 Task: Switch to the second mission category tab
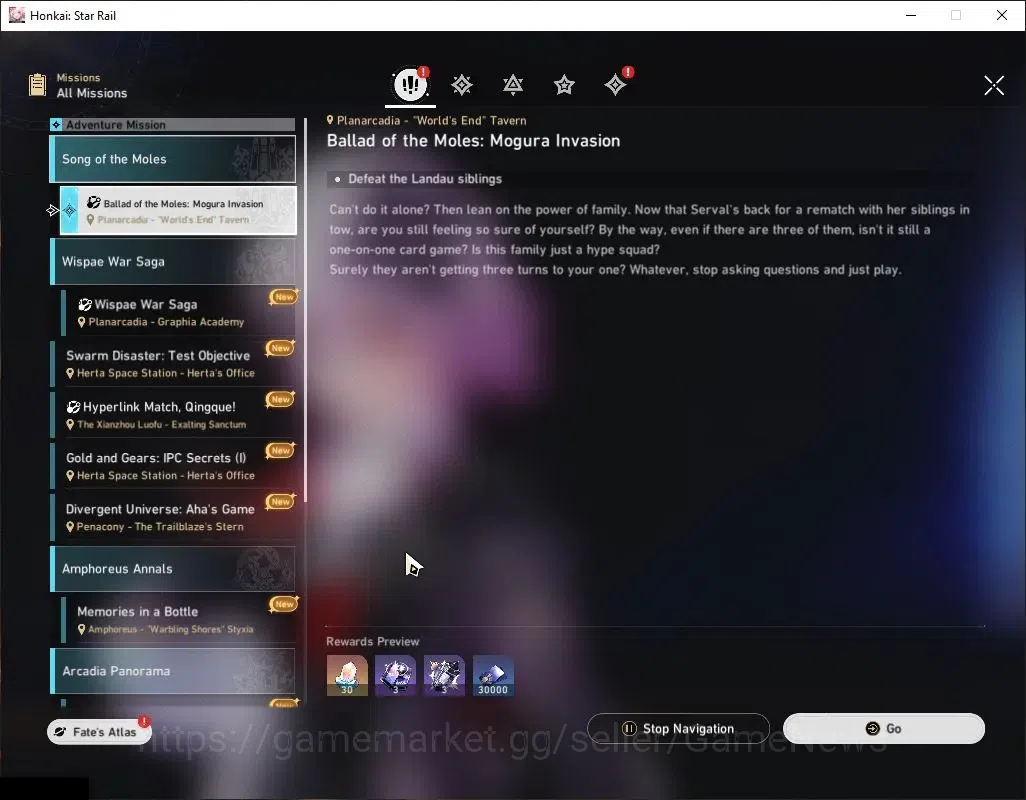tap(462, 85)
